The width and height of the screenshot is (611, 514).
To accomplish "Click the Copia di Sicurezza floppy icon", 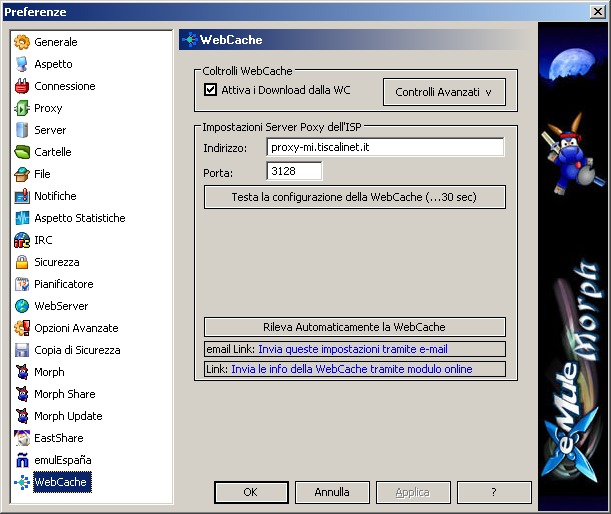I will [x=22, y=350].
